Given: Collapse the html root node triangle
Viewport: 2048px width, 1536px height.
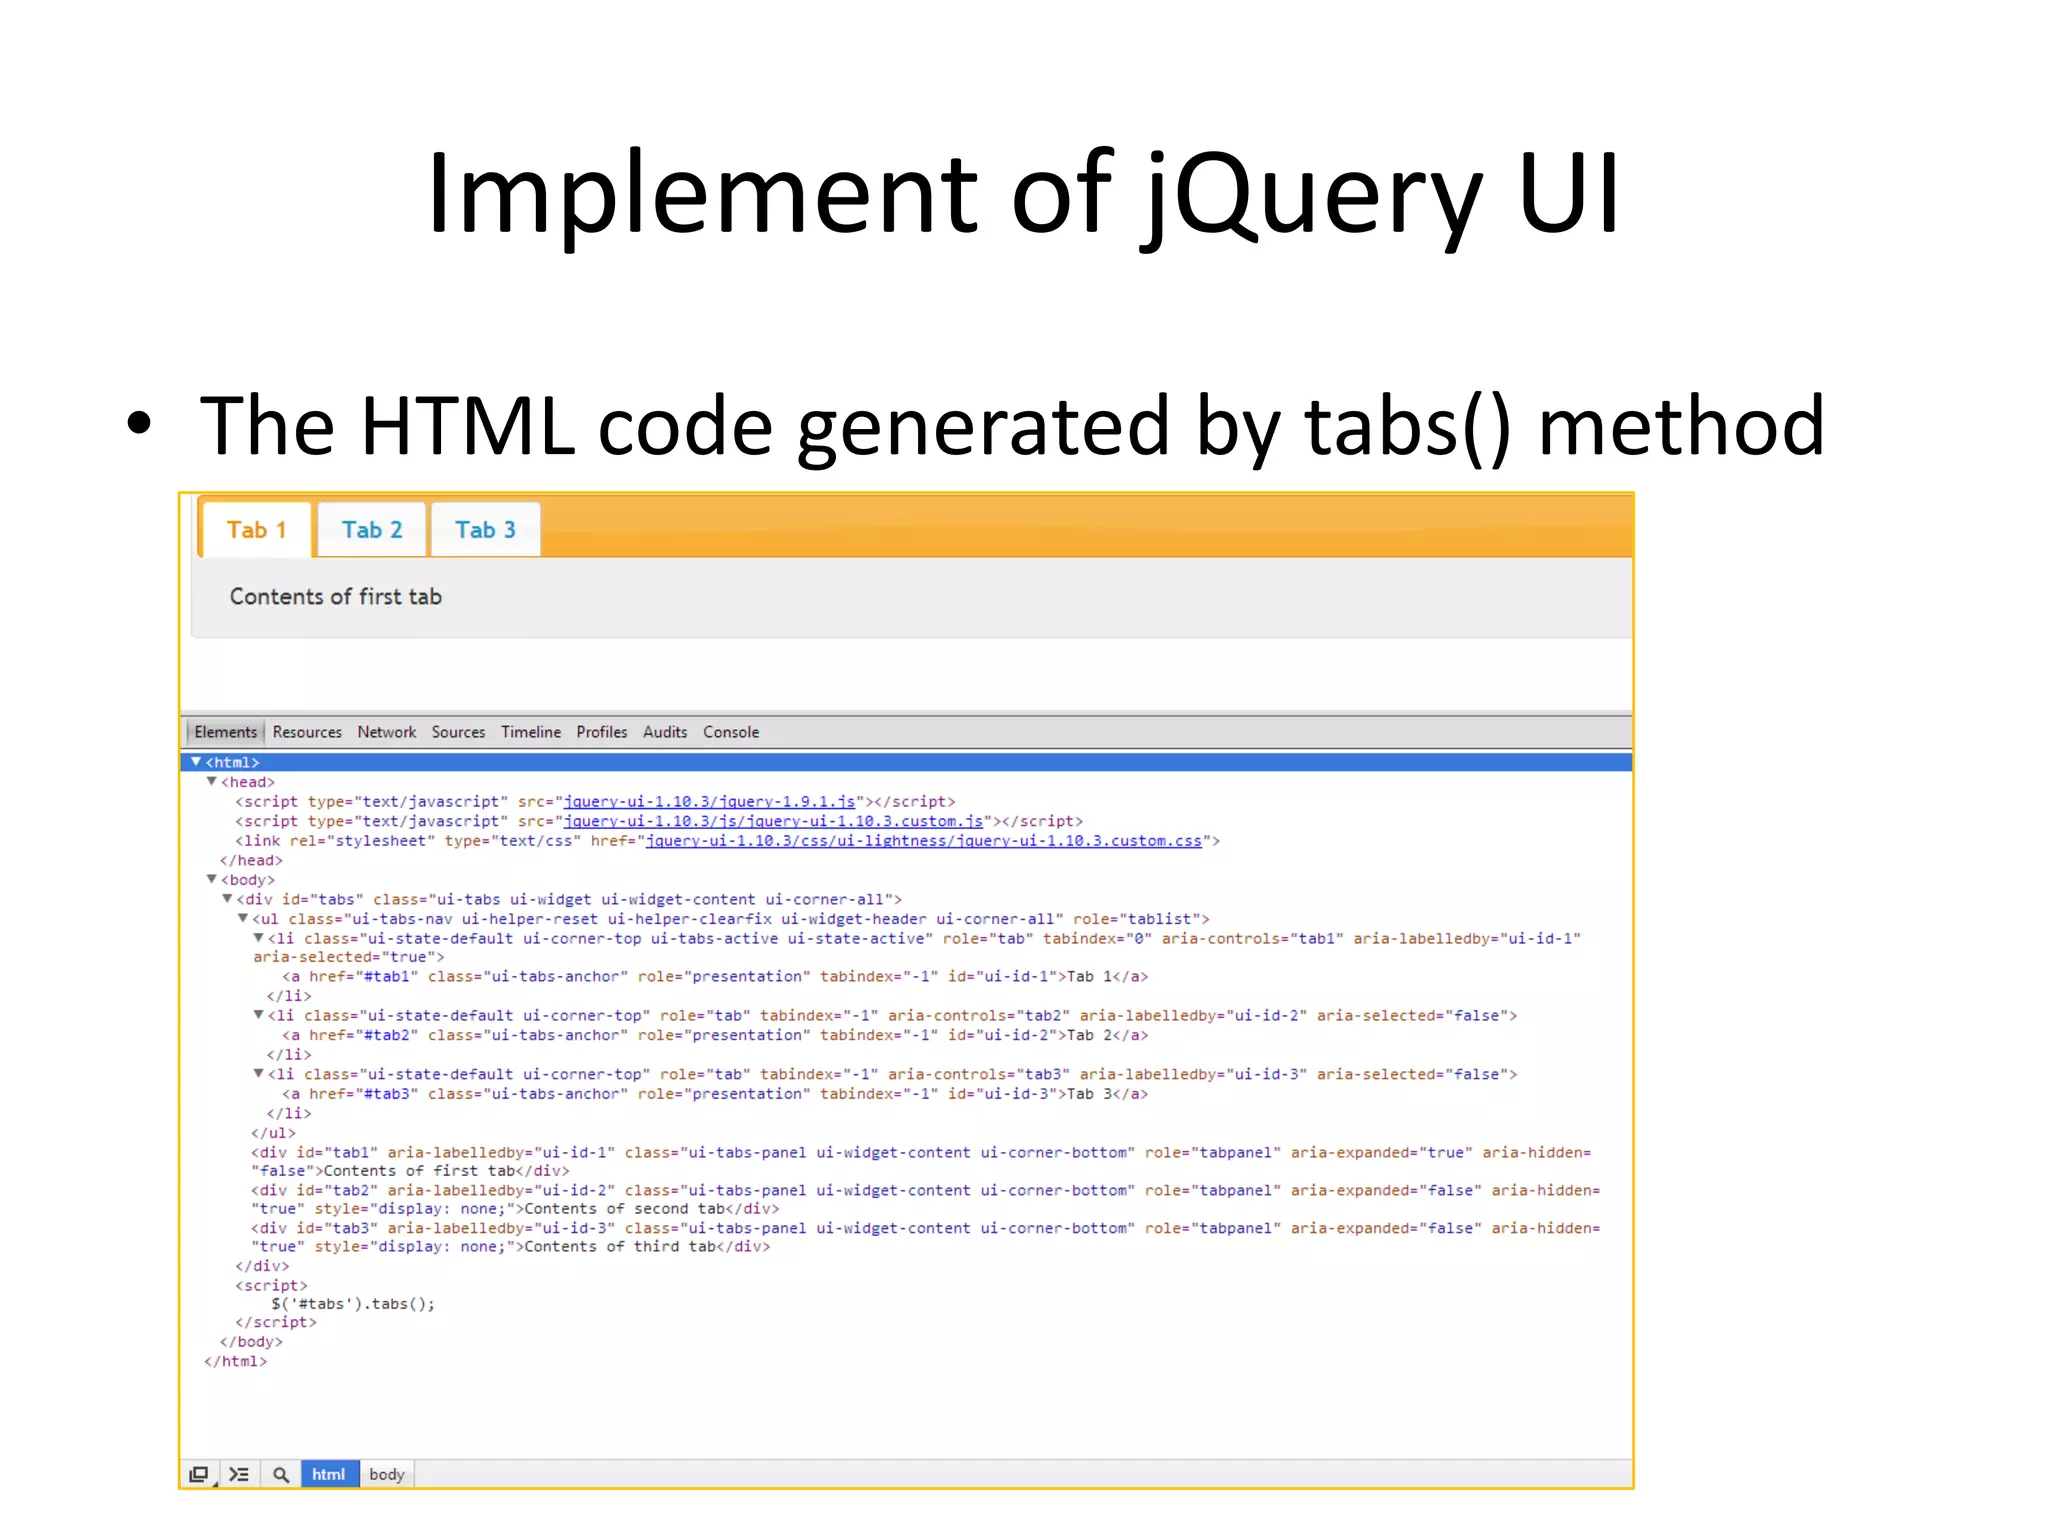Looking at the screenshot, I should 196,762.
